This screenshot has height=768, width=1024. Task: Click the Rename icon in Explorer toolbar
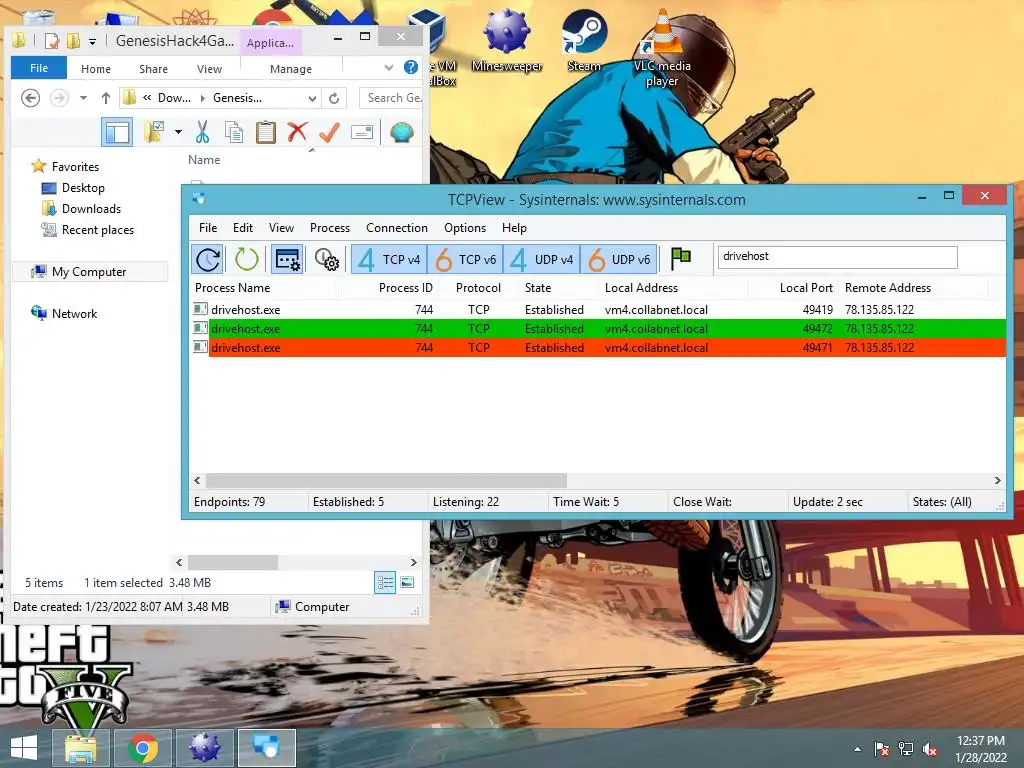[362, 132]
